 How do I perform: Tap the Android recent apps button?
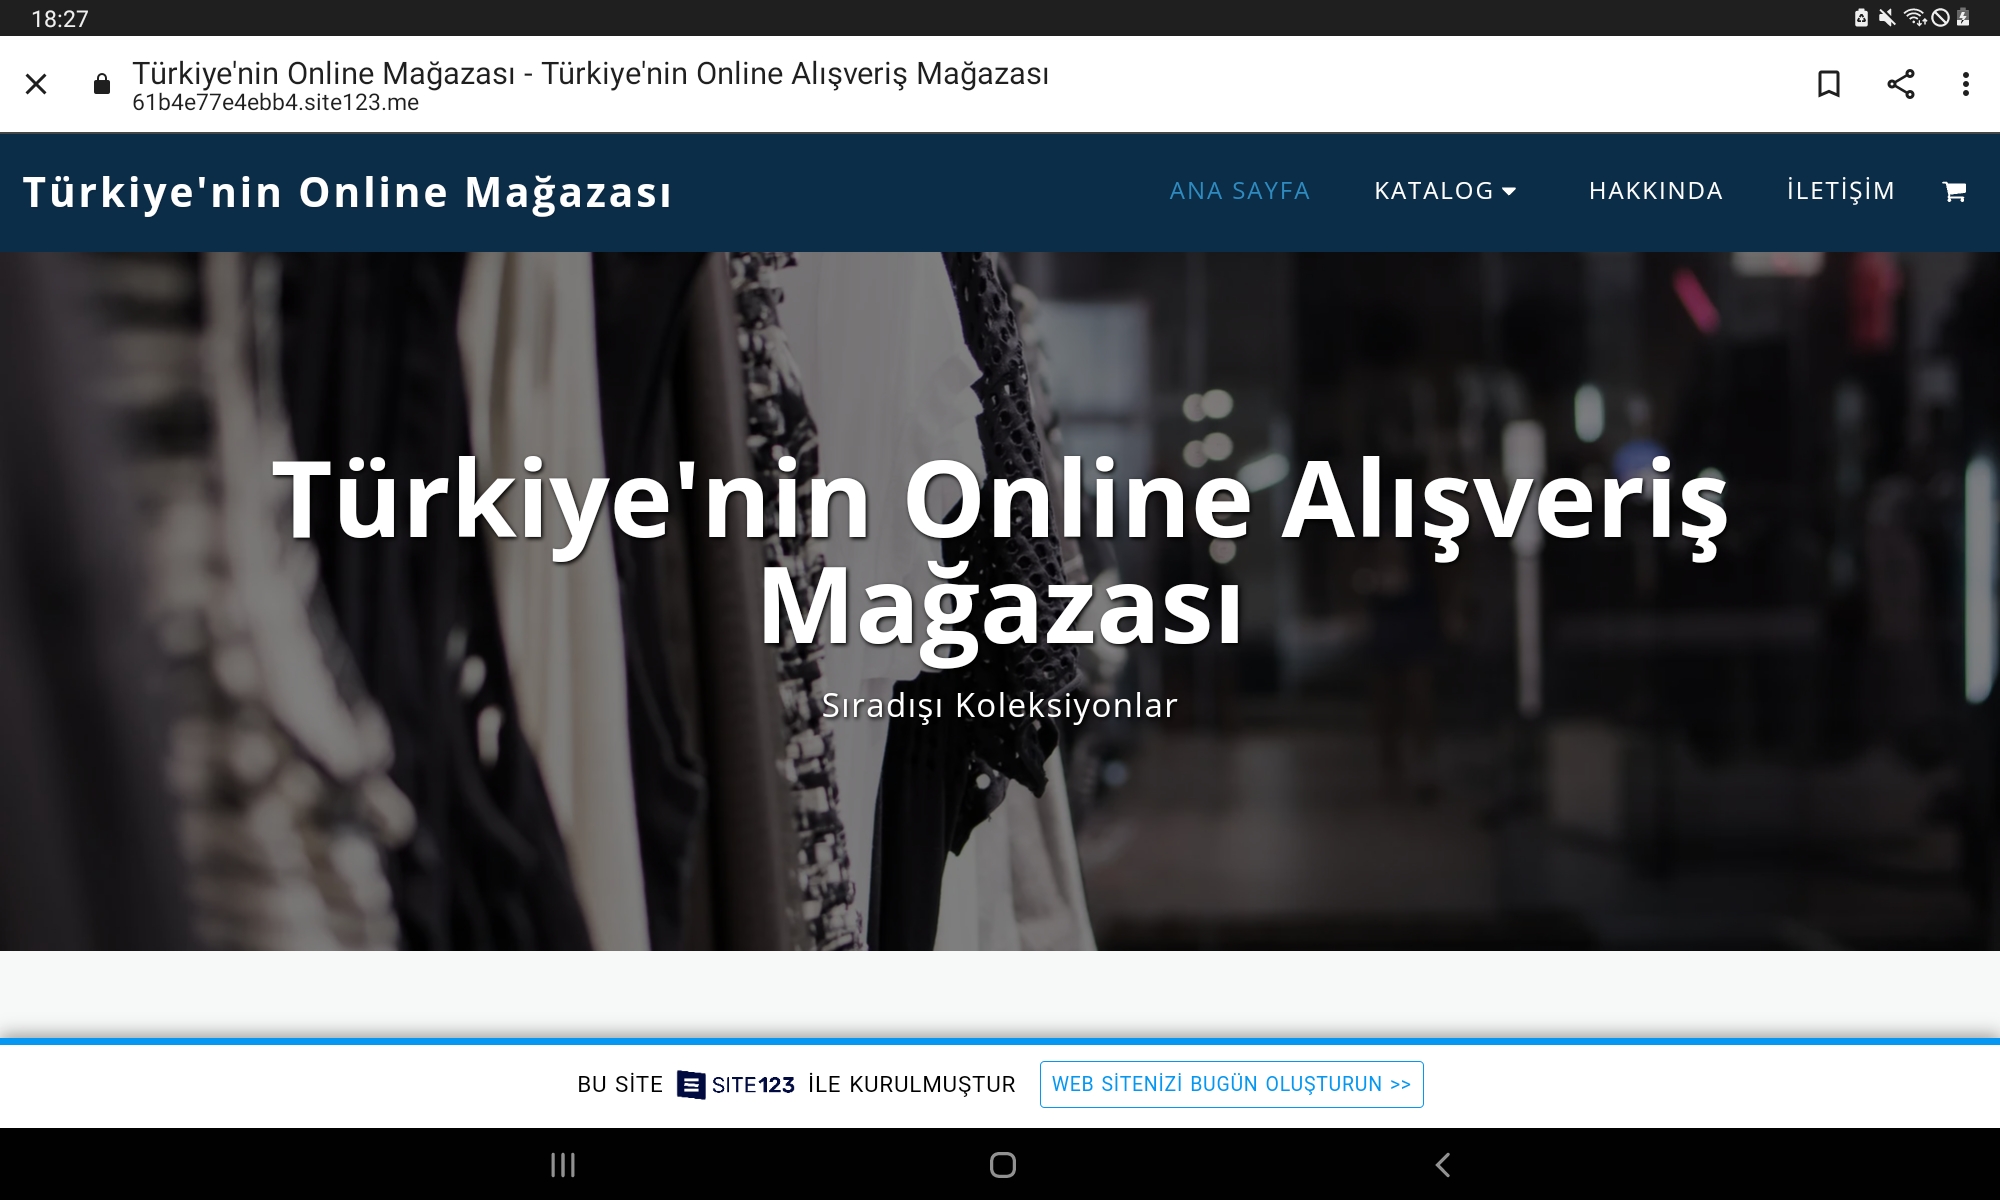[x=563, y=1165]
